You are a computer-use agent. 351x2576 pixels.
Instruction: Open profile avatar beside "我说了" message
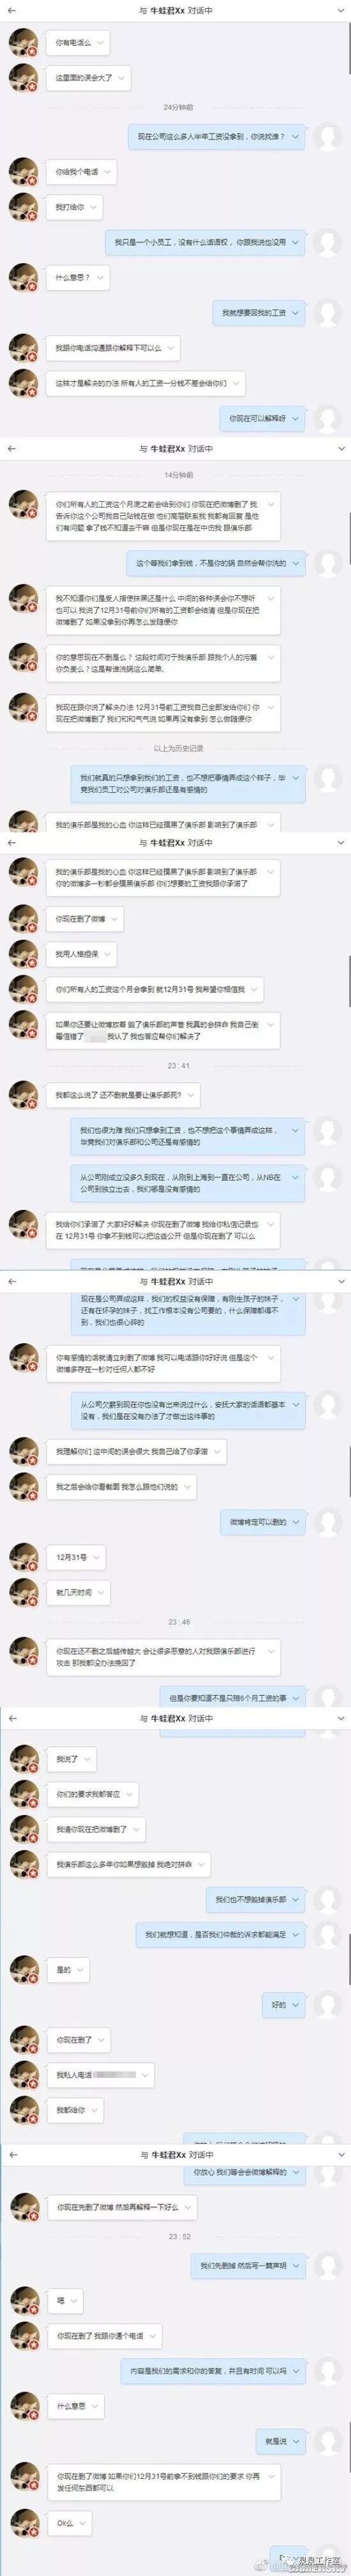[23, 1759]
